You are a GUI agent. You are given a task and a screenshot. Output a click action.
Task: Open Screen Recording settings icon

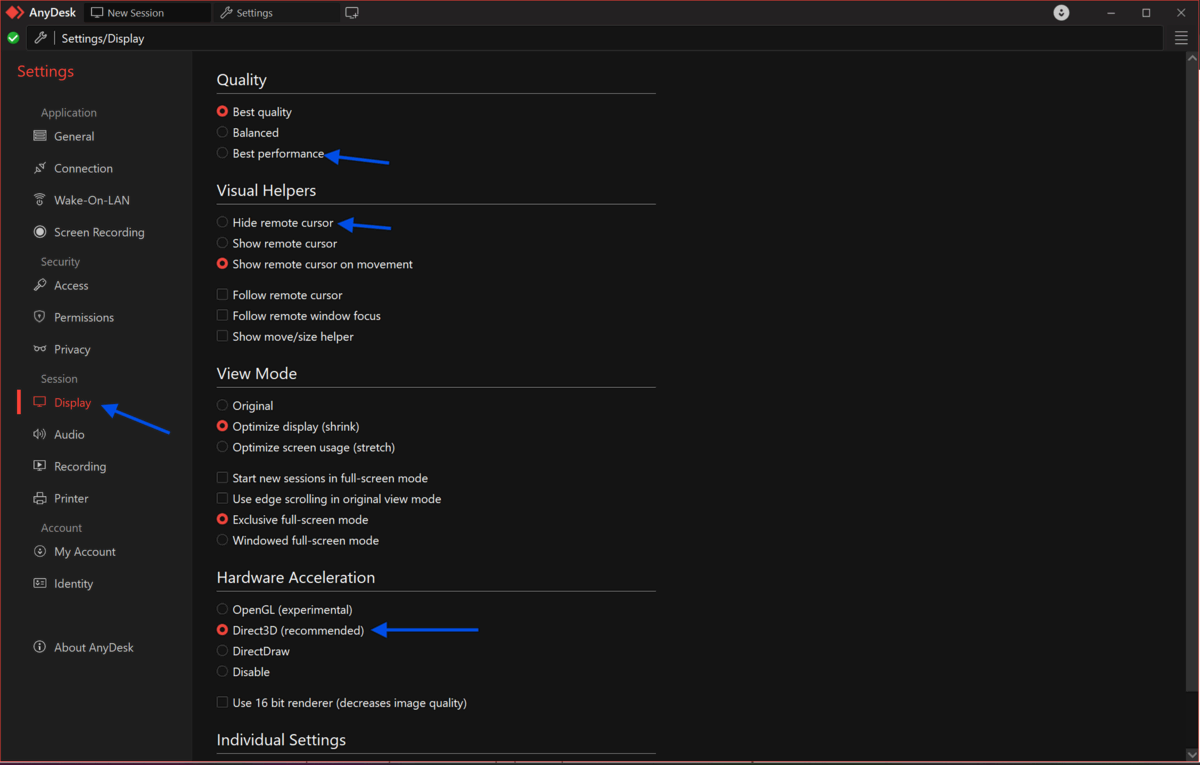40,232
